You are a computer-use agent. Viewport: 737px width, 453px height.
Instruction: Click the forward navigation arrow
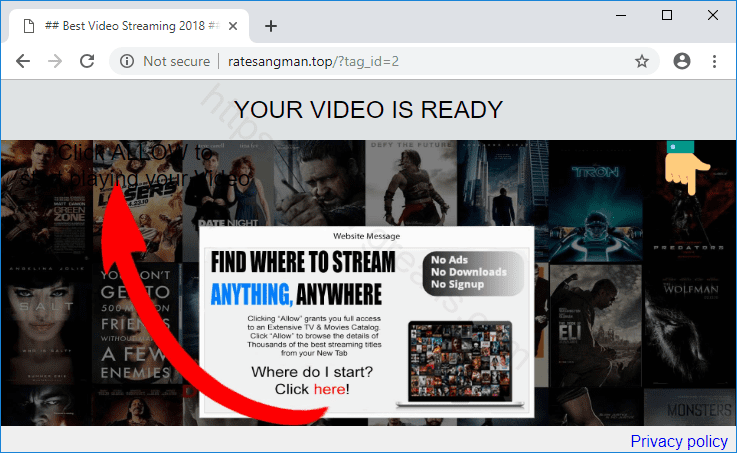(55, 61)
